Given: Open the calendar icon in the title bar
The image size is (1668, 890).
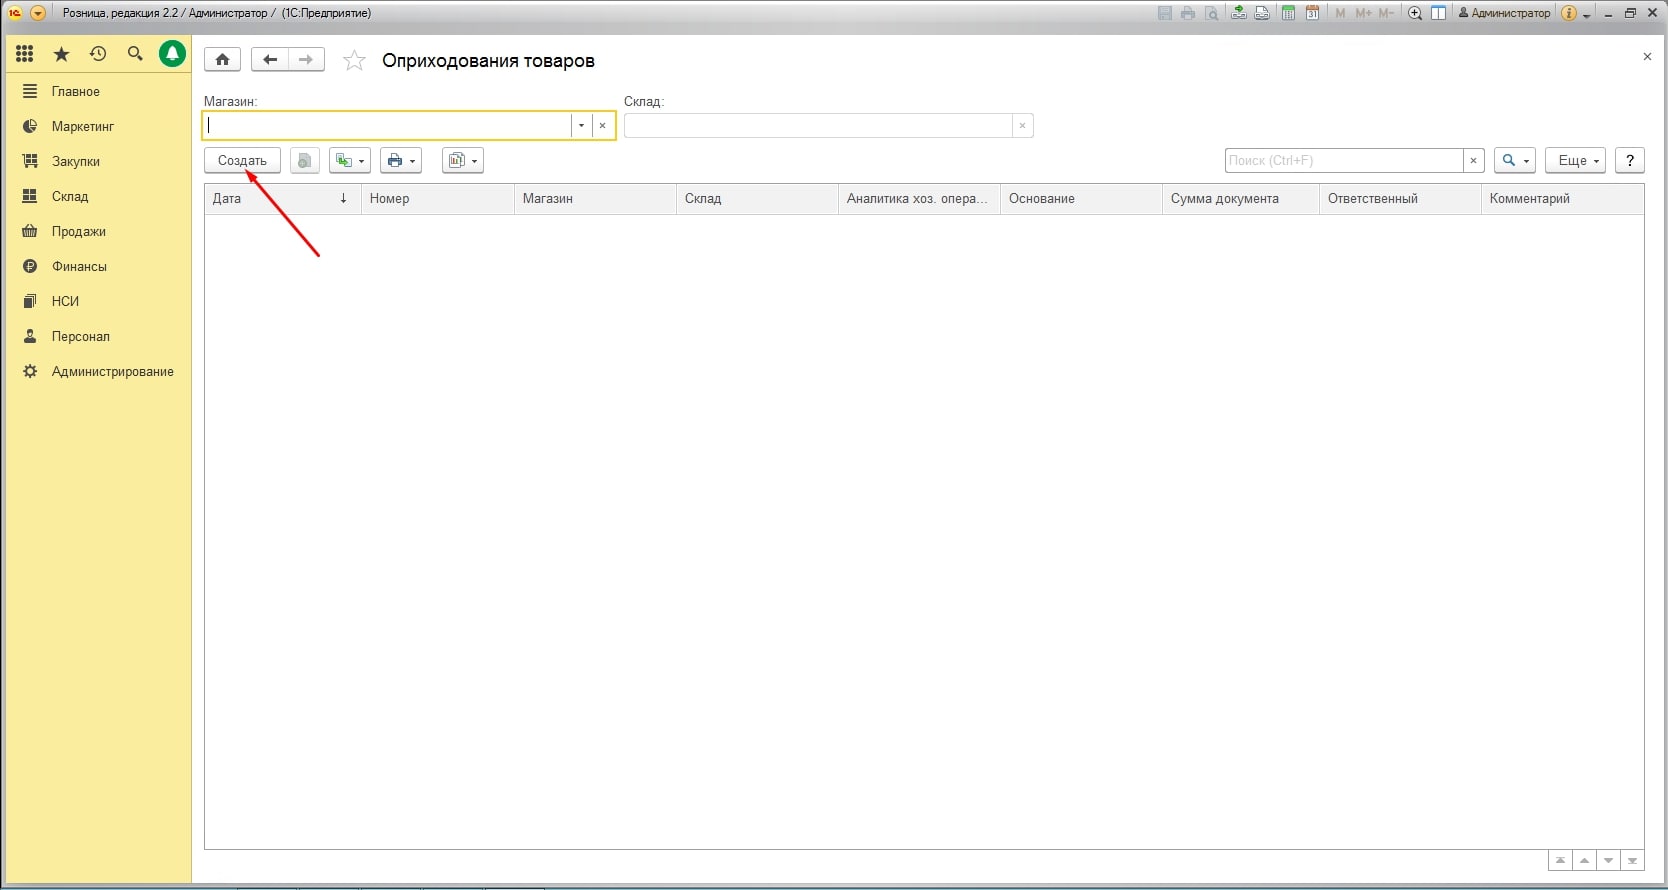Looking at the screenshot, I should 1312,13.
